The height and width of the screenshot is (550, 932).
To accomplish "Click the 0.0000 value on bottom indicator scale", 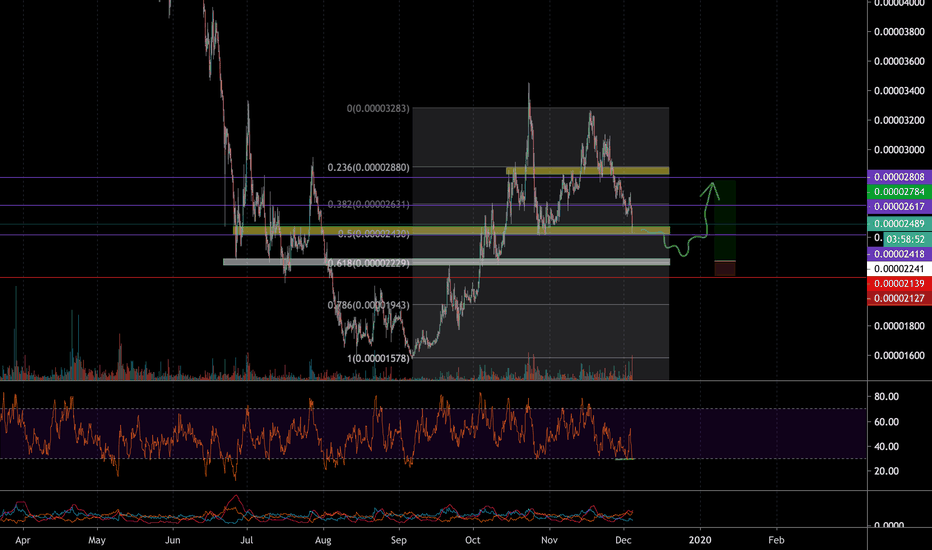I will click(x=889, y=525).
